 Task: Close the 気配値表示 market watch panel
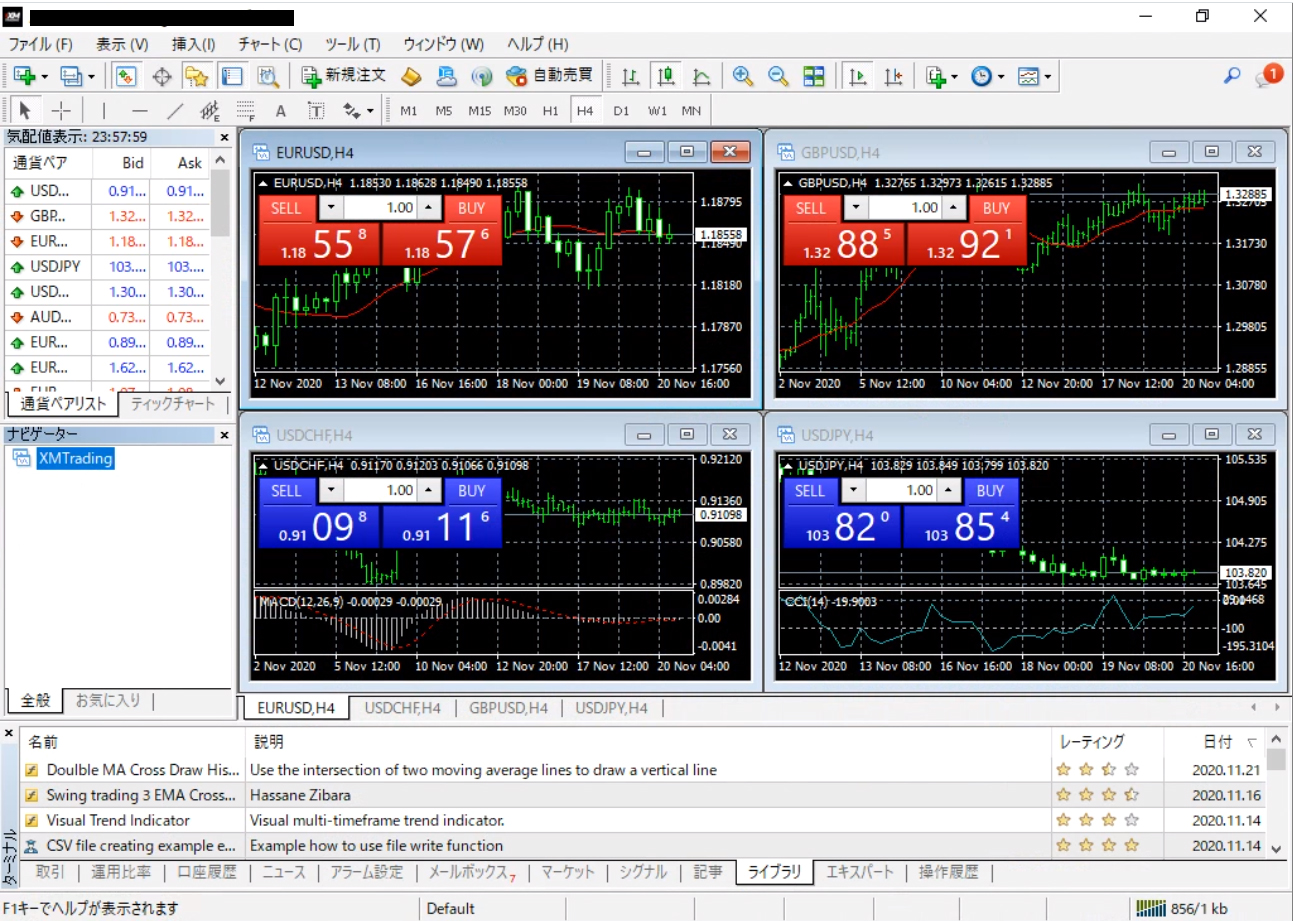[x=224, y=137]
